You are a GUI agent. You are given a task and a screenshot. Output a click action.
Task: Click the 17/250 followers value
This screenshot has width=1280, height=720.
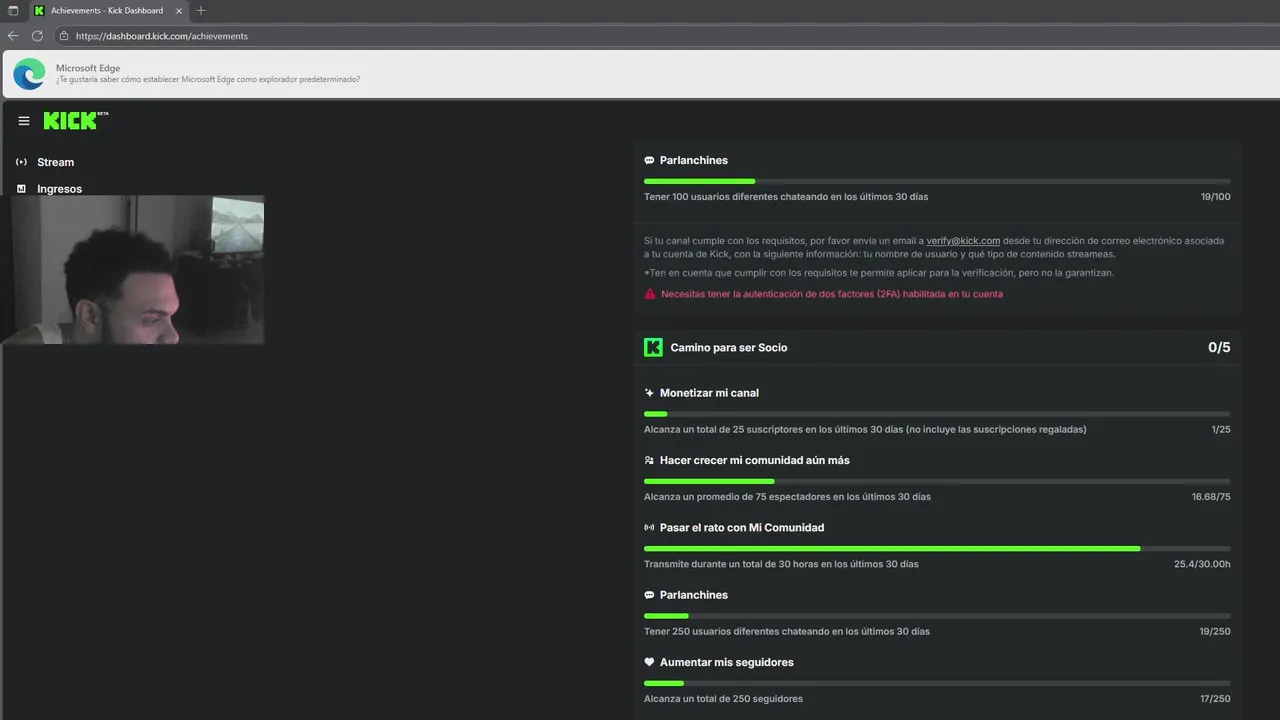[x=1215, y=699]
